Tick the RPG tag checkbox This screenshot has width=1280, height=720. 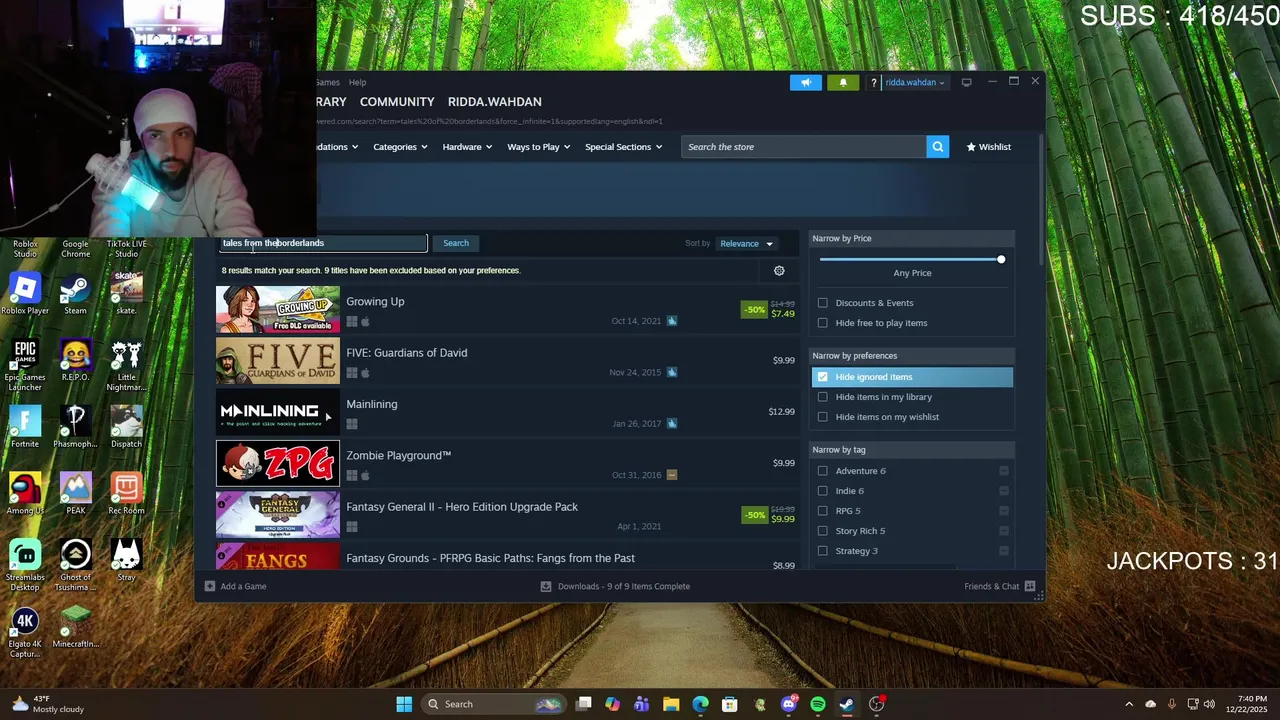[823, 511]
